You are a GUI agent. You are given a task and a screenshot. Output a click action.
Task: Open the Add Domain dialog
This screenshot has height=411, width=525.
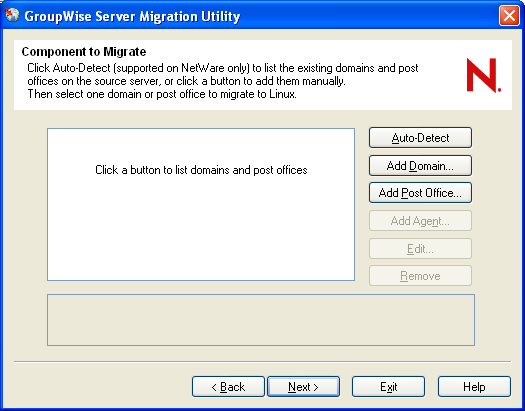click(420, 165)
